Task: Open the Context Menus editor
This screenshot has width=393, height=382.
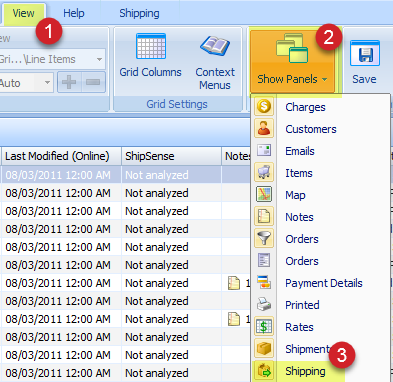Action: (215, 62)
